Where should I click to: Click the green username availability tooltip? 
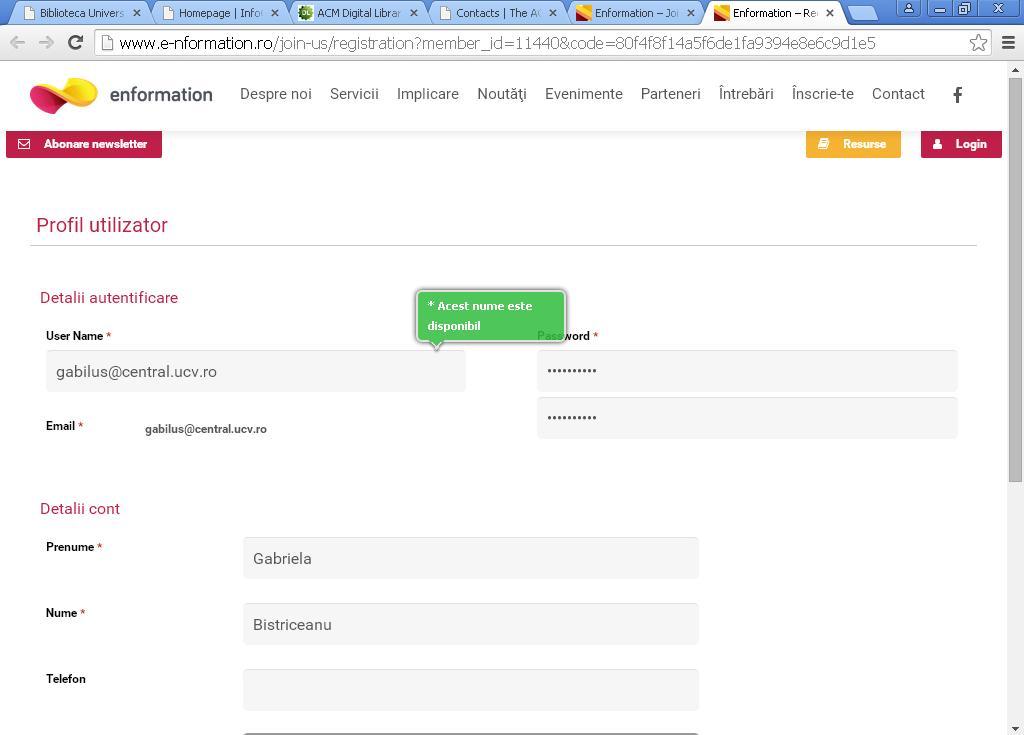[490, 316]
